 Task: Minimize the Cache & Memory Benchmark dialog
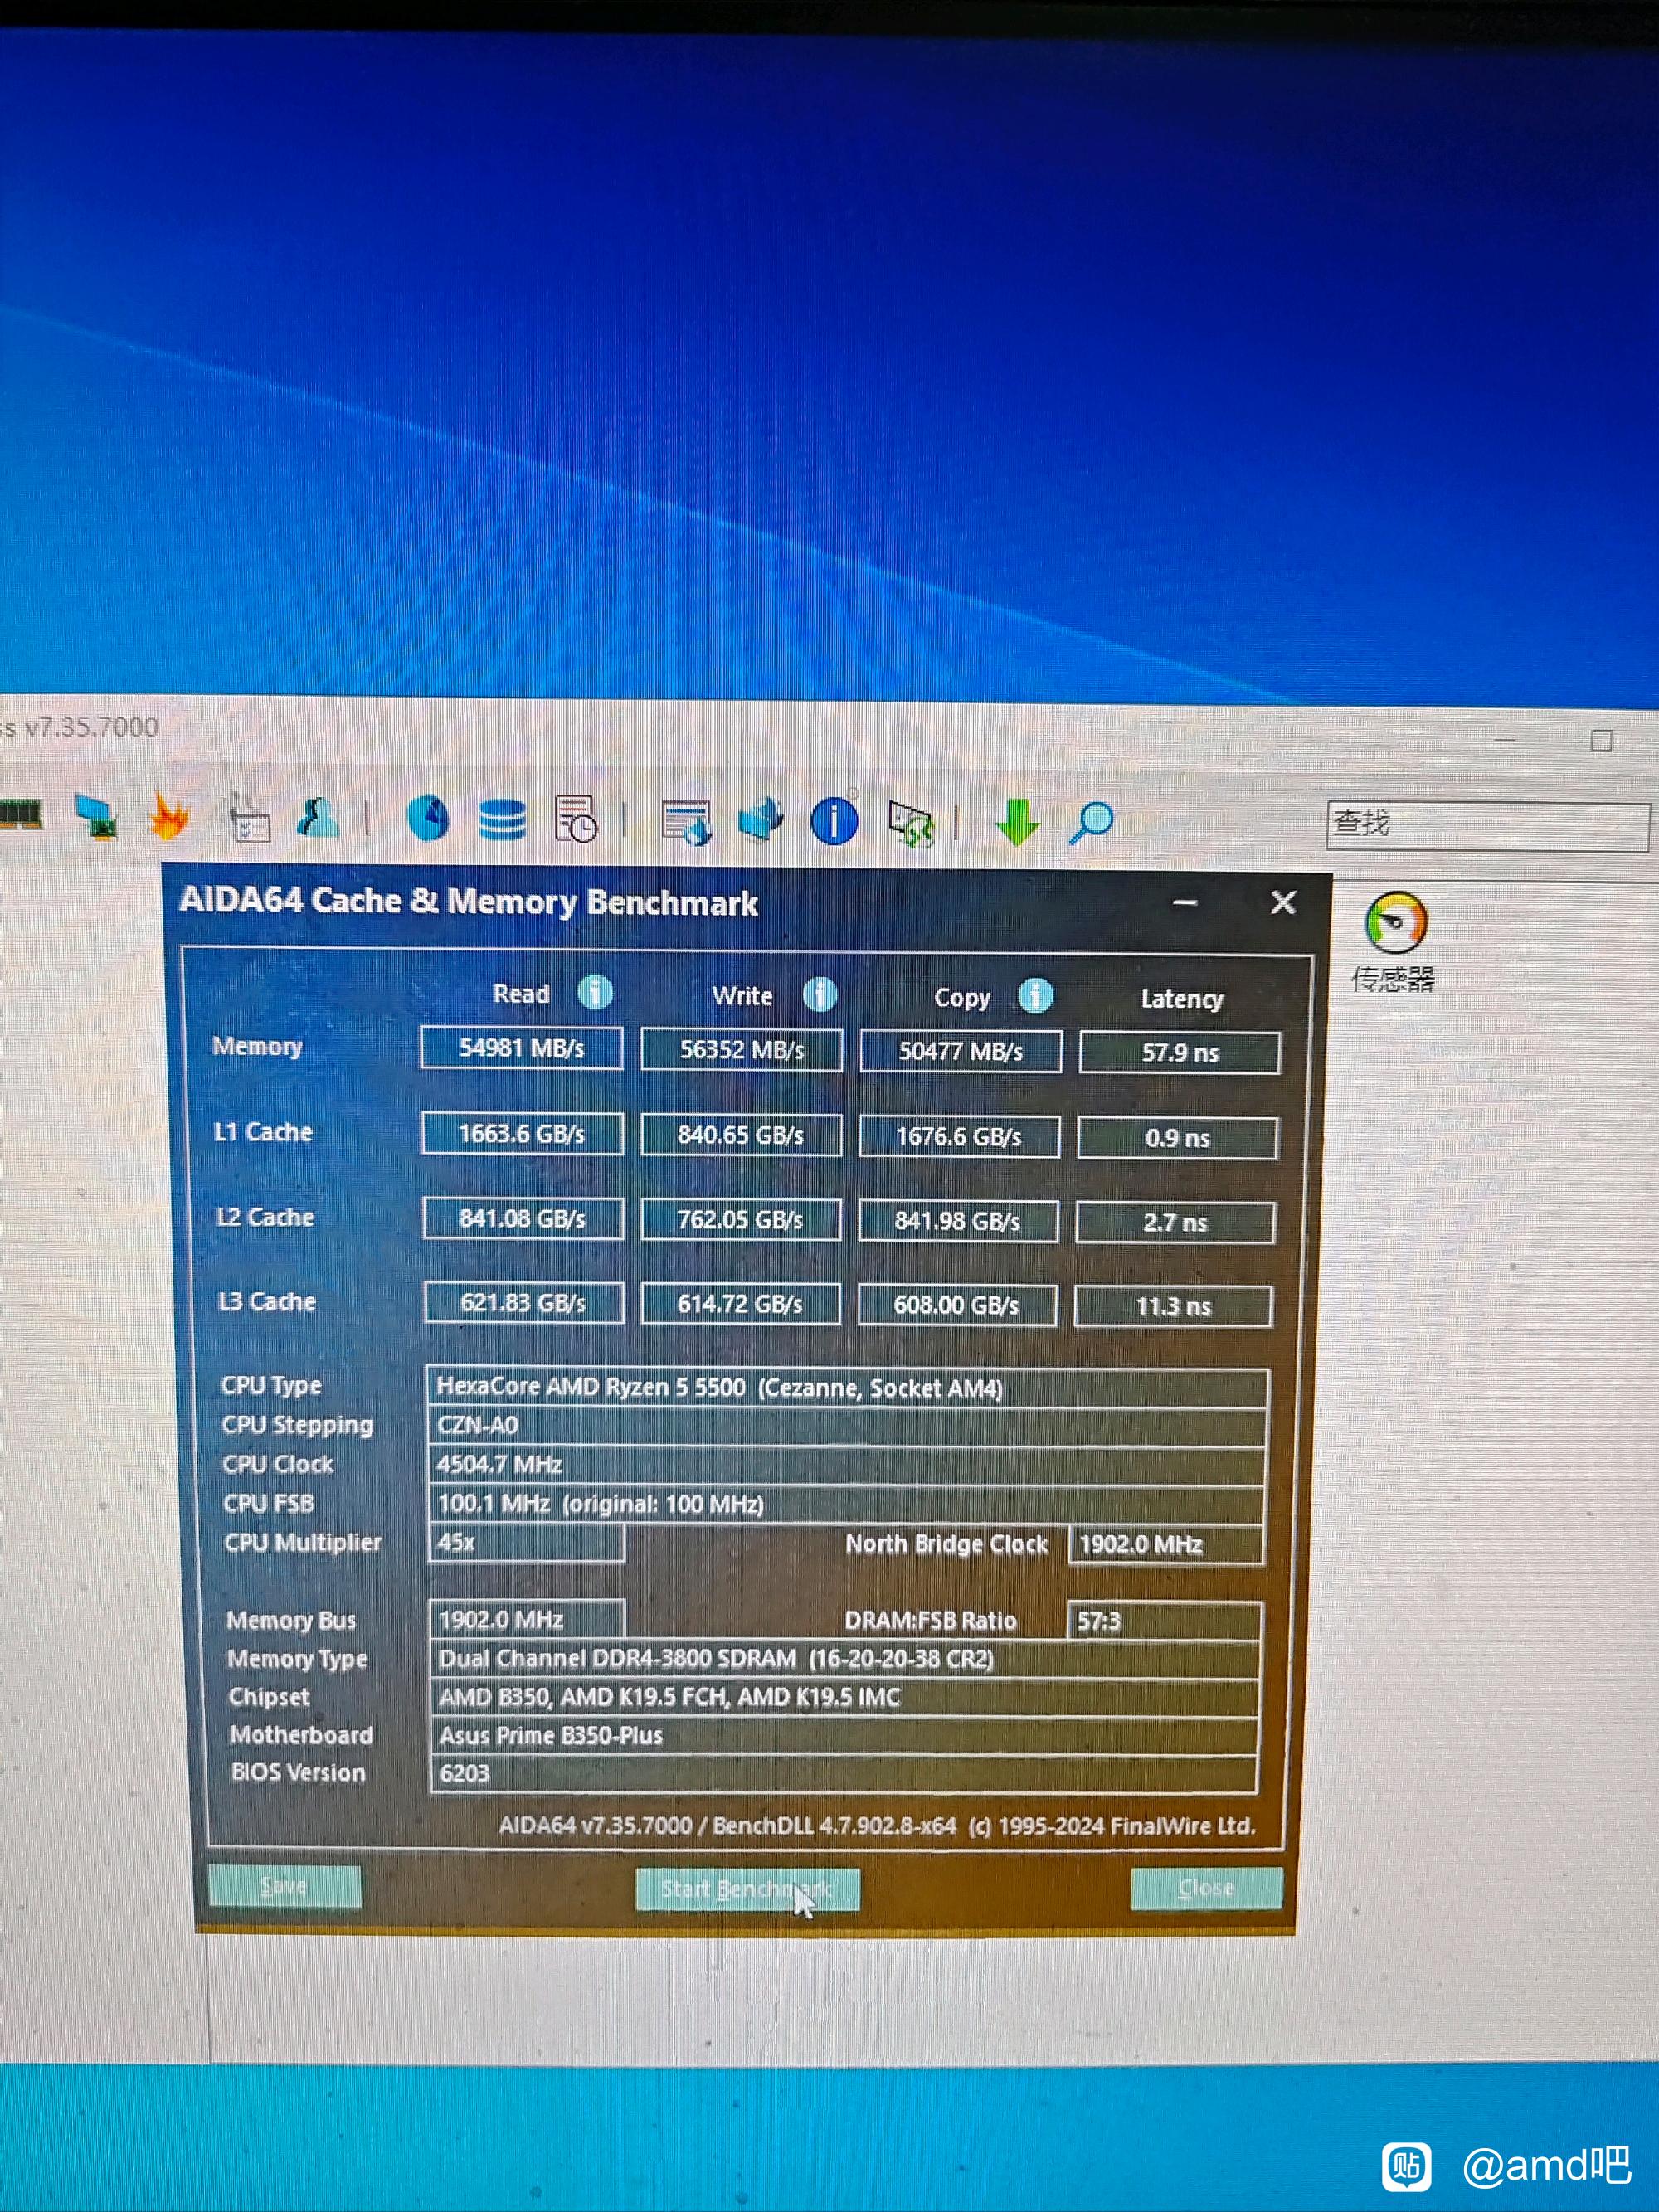click(1185, 902)
